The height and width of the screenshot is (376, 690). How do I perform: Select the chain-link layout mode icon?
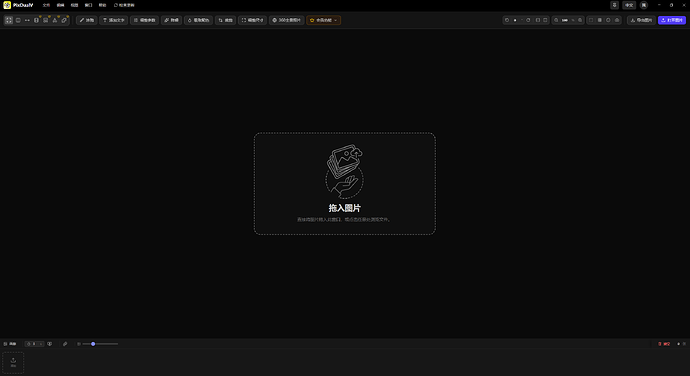64,20
